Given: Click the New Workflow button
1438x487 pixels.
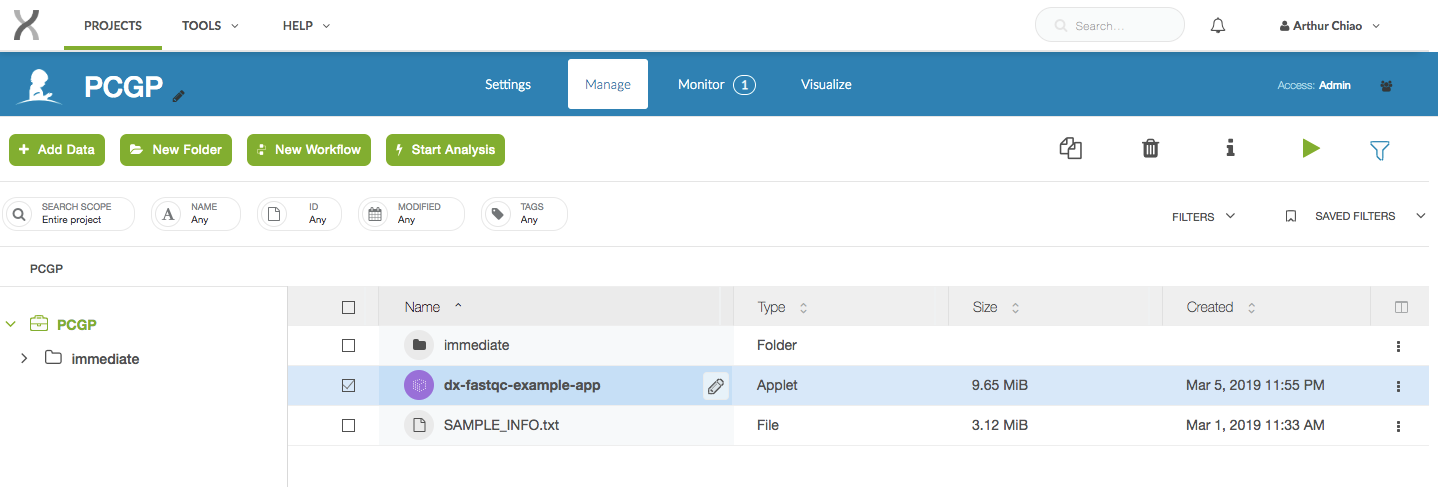Looking at the screenshot, I should [x=309, y=150].
